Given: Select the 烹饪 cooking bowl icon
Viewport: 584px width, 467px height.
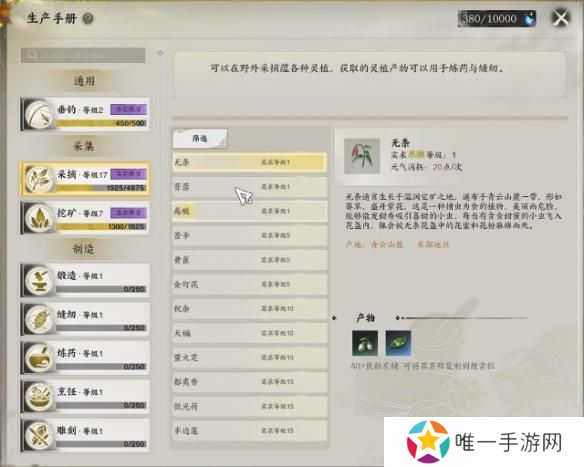Looking at the screenshot, I should (x=39, y=396).
